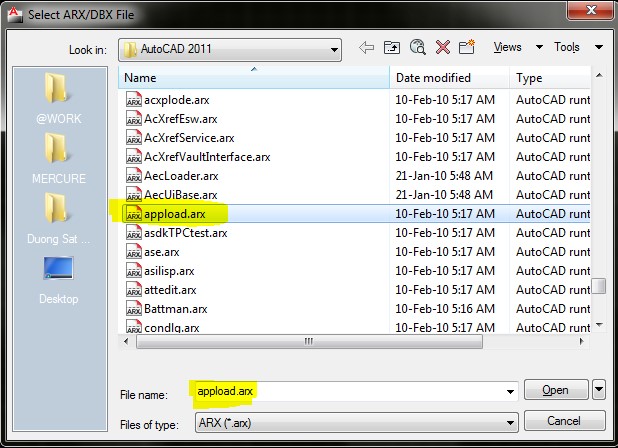Image resolution: width=618 pixels, height=448 pixels.
Task: Open the Tools dropdown arrow
Action: click(x=599, y=47)
